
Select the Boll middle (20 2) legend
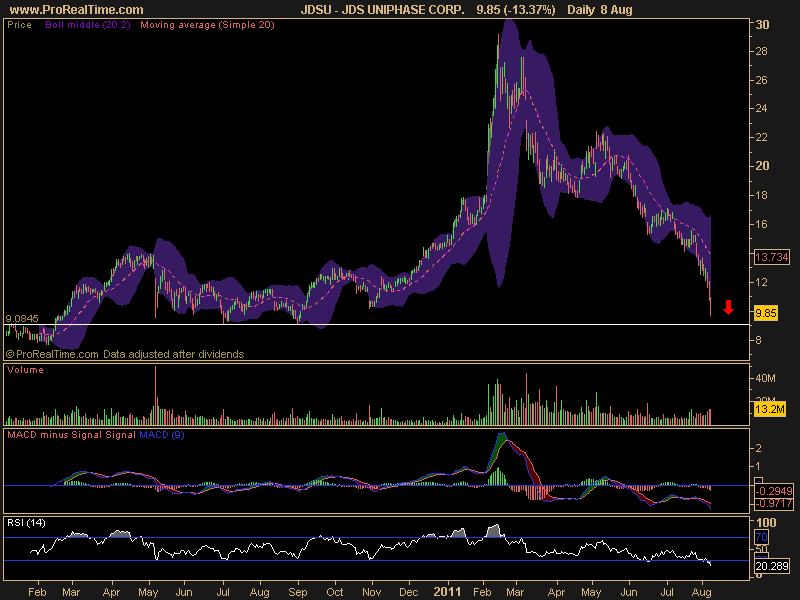pos(88,24)
